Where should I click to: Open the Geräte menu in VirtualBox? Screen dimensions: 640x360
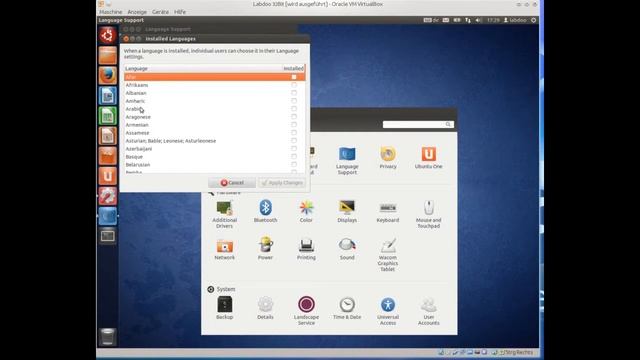pos(160,12)
